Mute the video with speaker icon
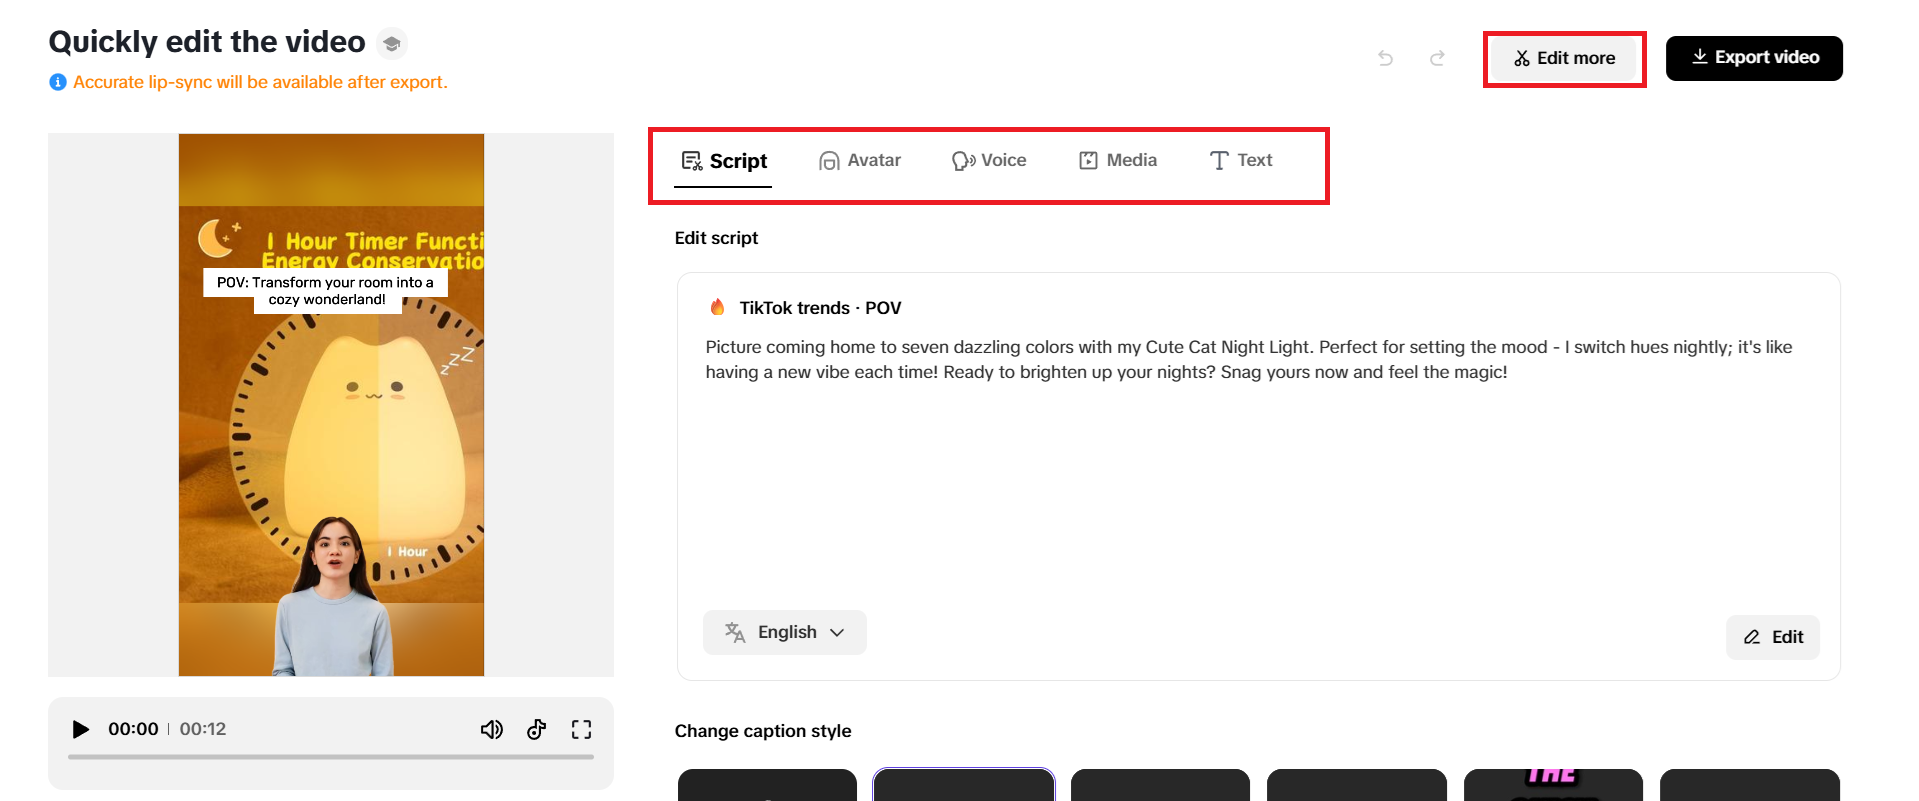The image size is (1919, 801). tap(491, 729)
